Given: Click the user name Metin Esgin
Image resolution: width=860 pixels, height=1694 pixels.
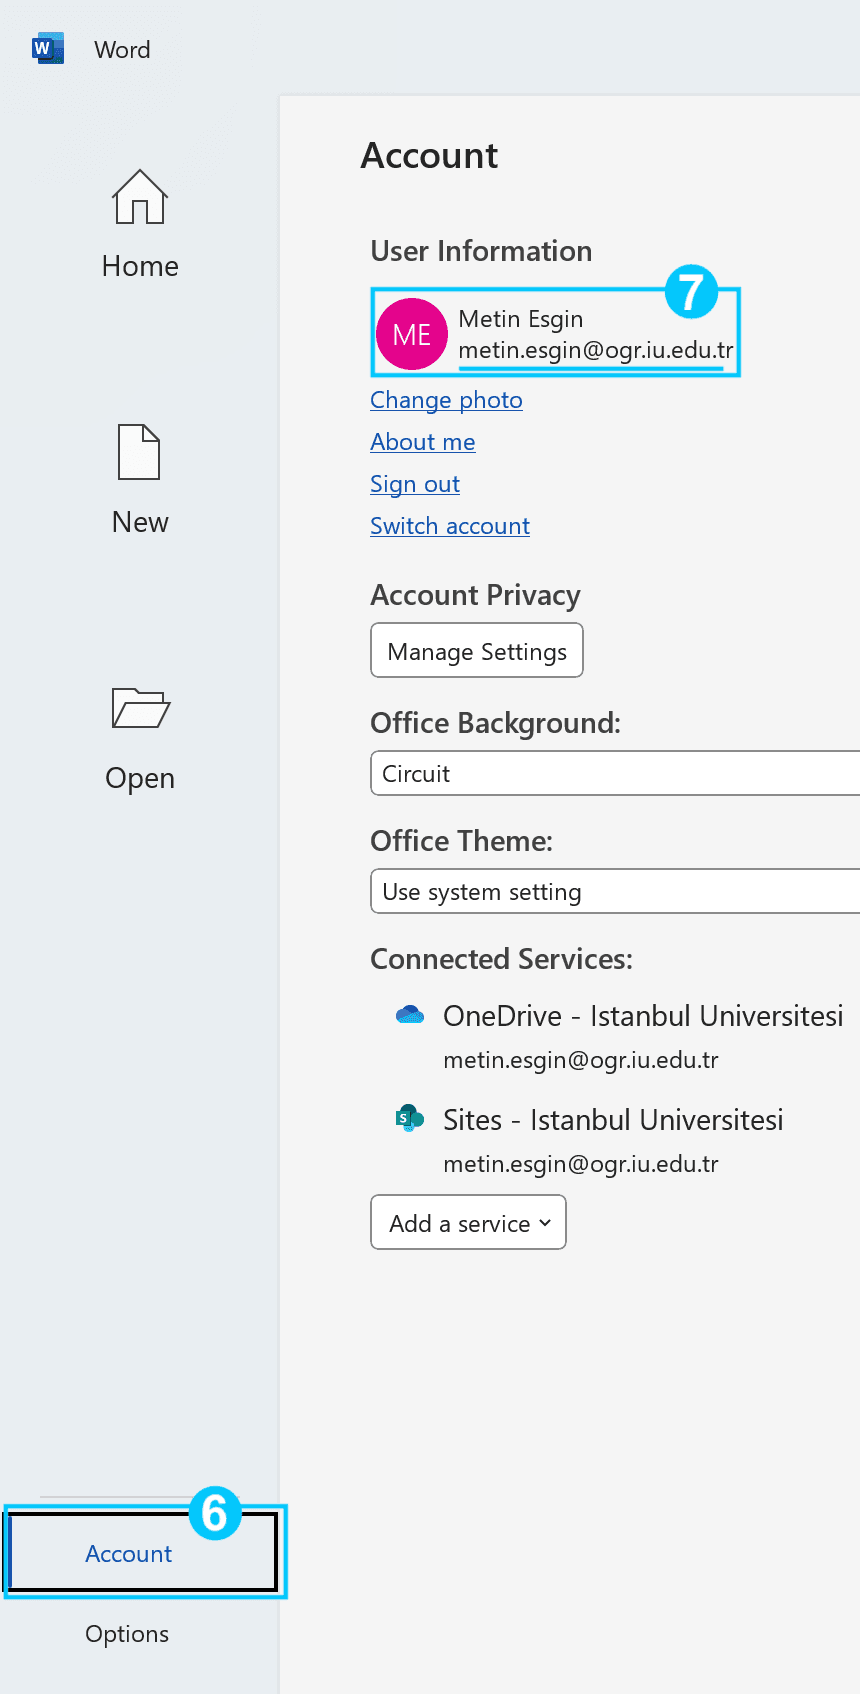Looking at the screenshot, I should pyautogui.click(x=521, y=319).
